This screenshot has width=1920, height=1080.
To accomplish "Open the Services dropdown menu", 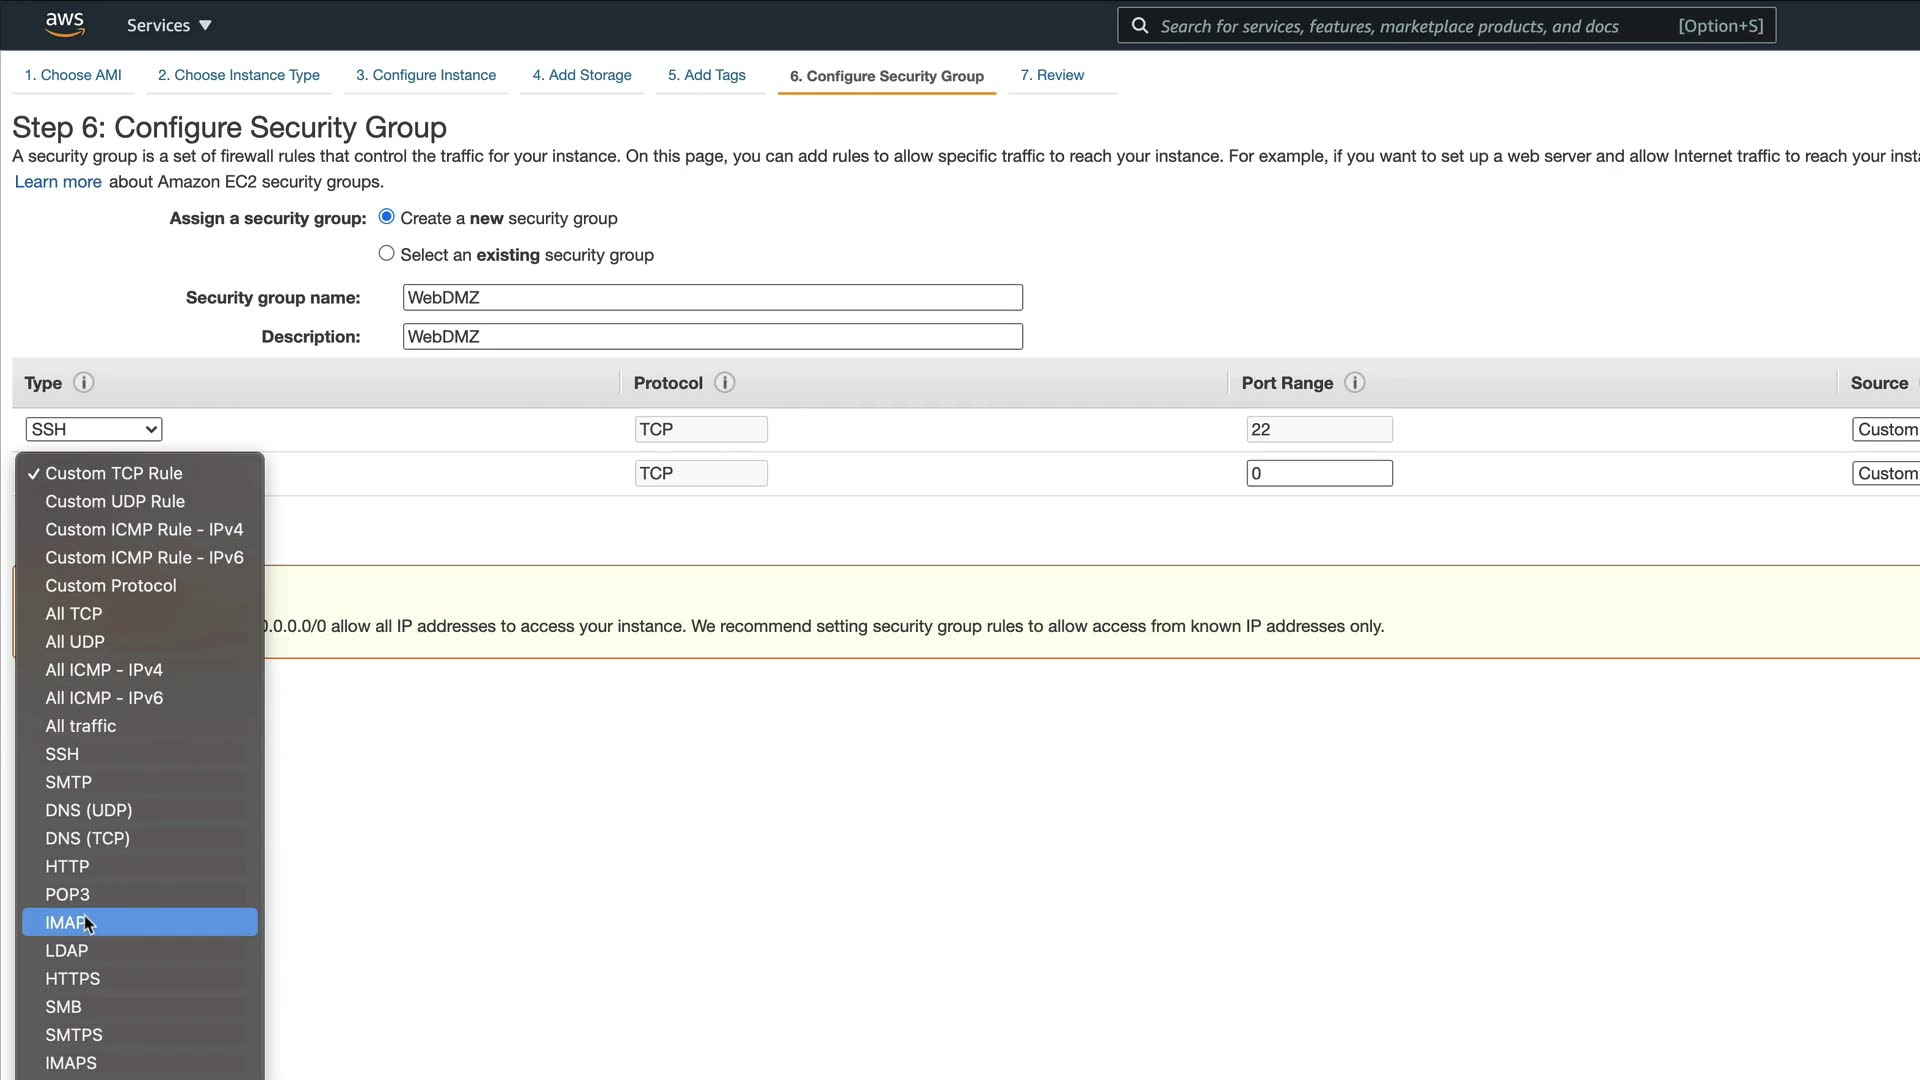I will coord(169,25).
